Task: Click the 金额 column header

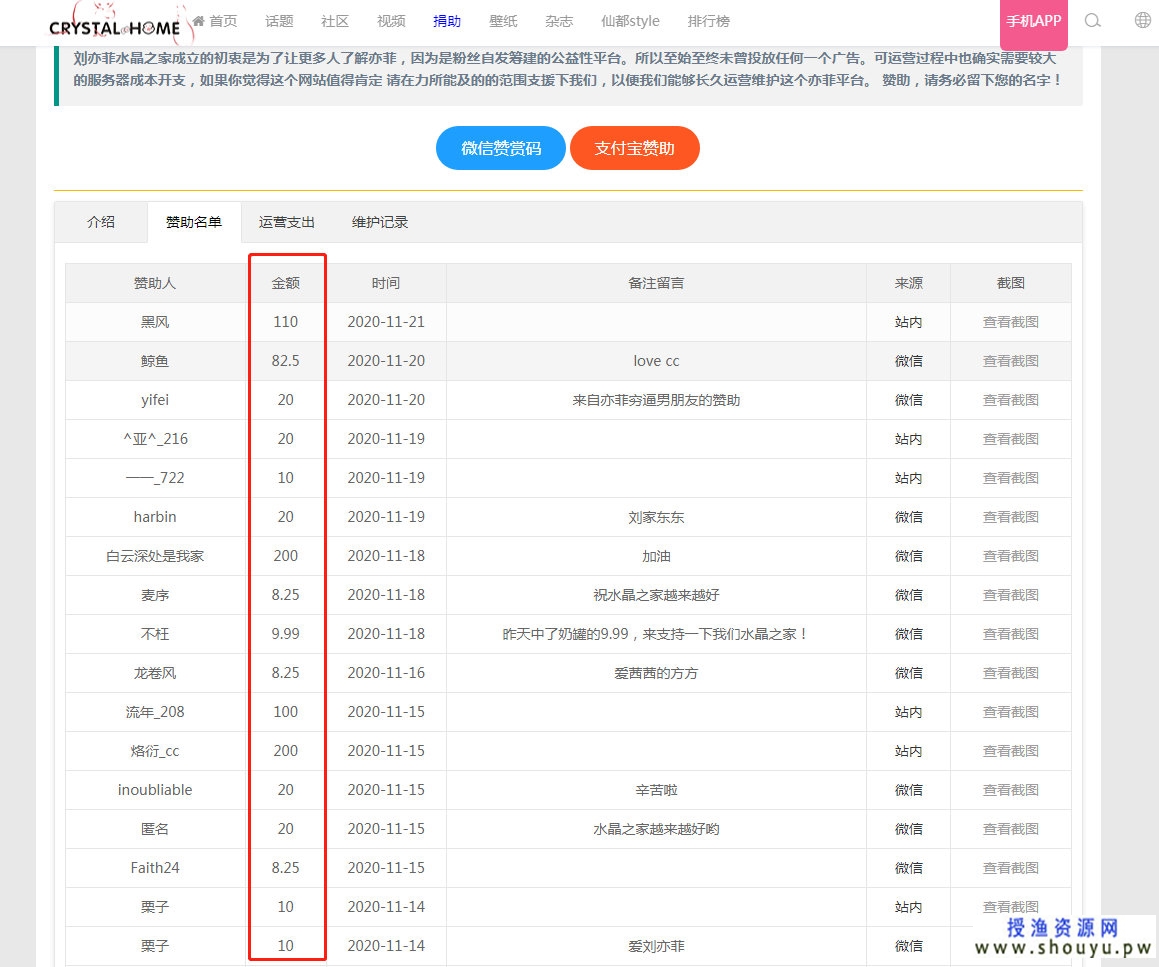Action: click(x=286, y=283)
